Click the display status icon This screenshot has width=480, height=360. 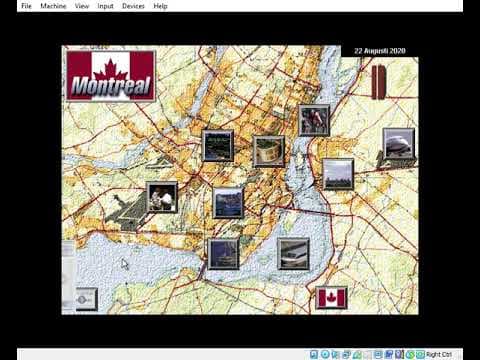pyautogui.click(x=378, y=354)
